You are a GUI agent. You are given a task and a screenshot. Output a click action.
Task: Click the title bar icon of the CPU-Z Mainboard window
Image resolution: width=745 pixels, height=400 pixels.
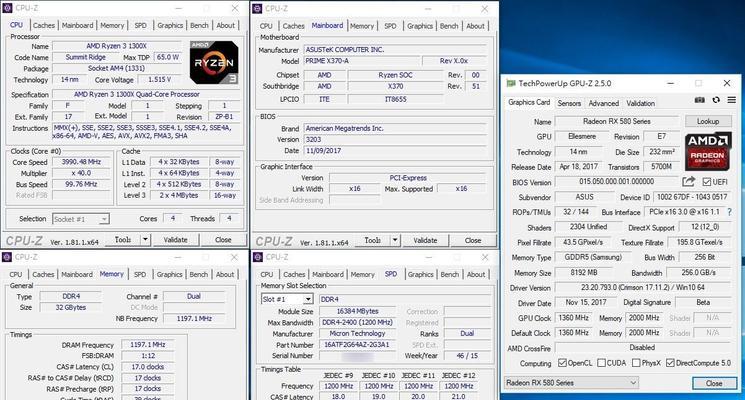(x=257, y=9)
